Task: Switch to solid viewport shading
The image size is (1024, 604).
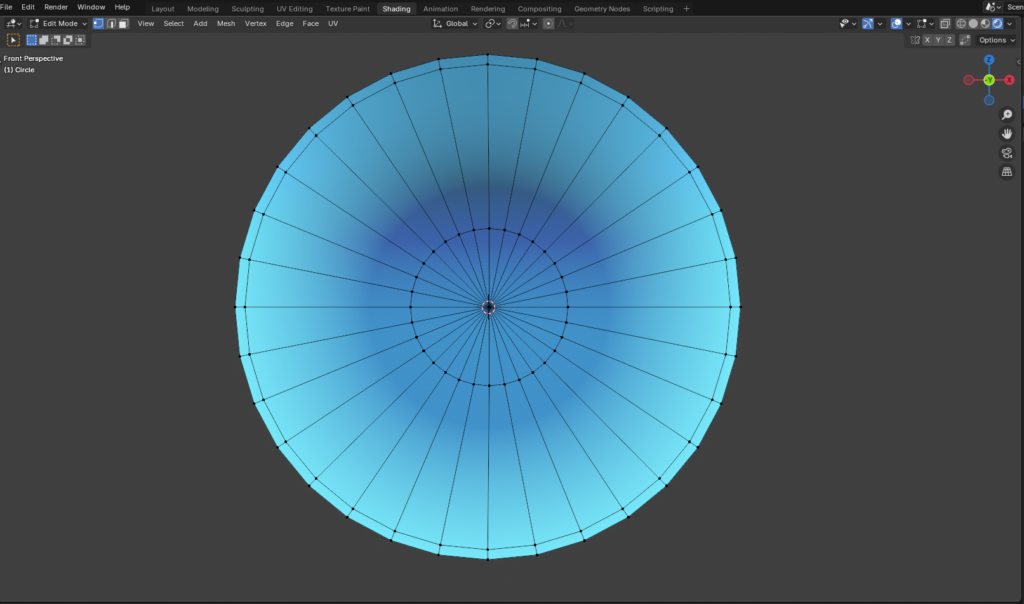Action: point(973,24)
